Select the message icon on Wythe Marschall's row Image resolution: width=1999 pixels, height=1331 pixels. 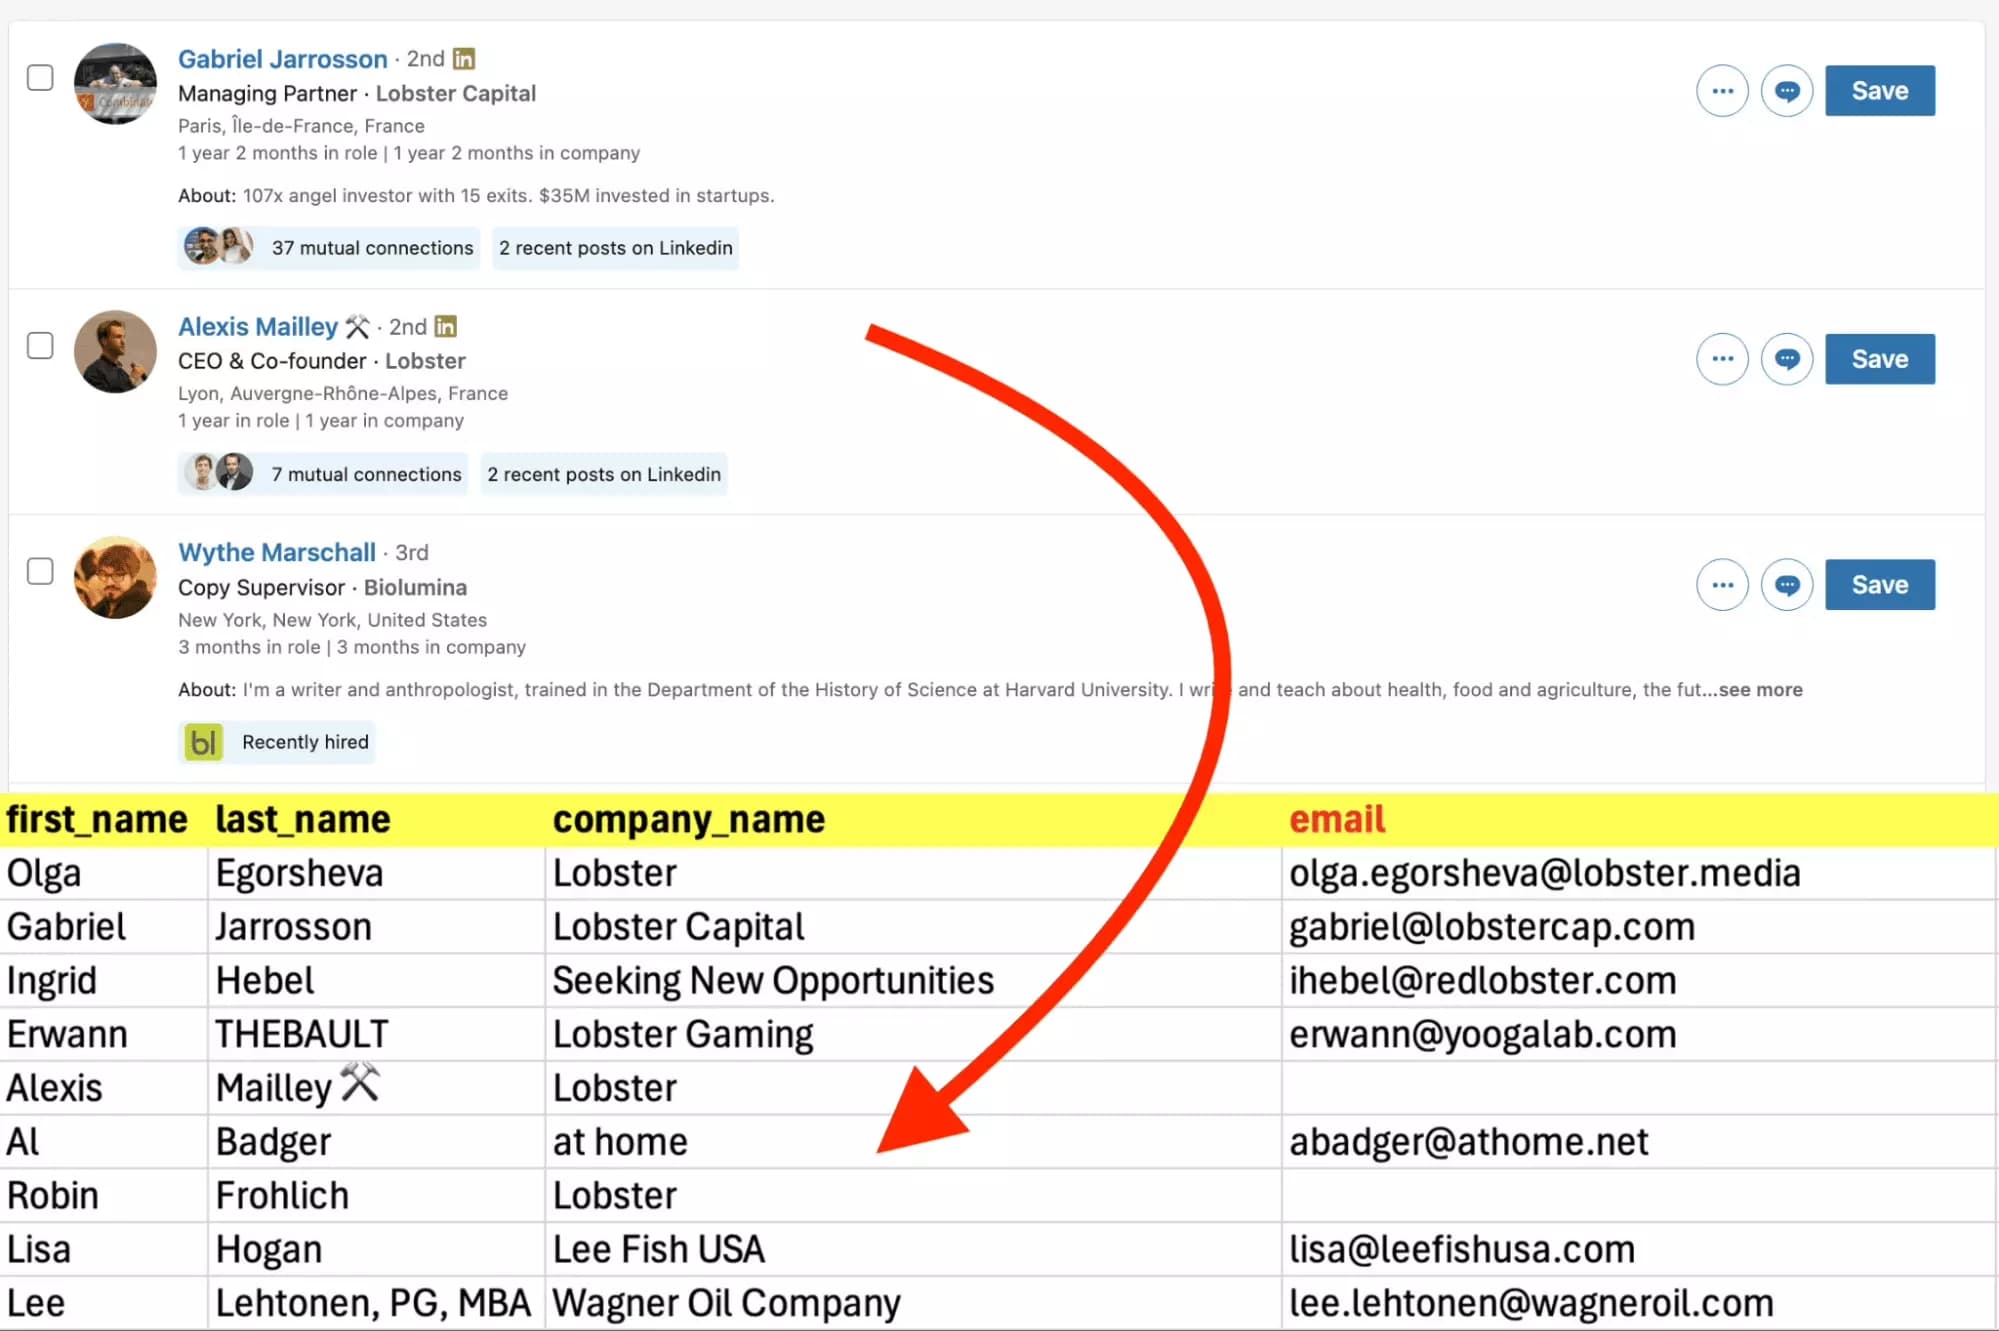pos(1787,584)
